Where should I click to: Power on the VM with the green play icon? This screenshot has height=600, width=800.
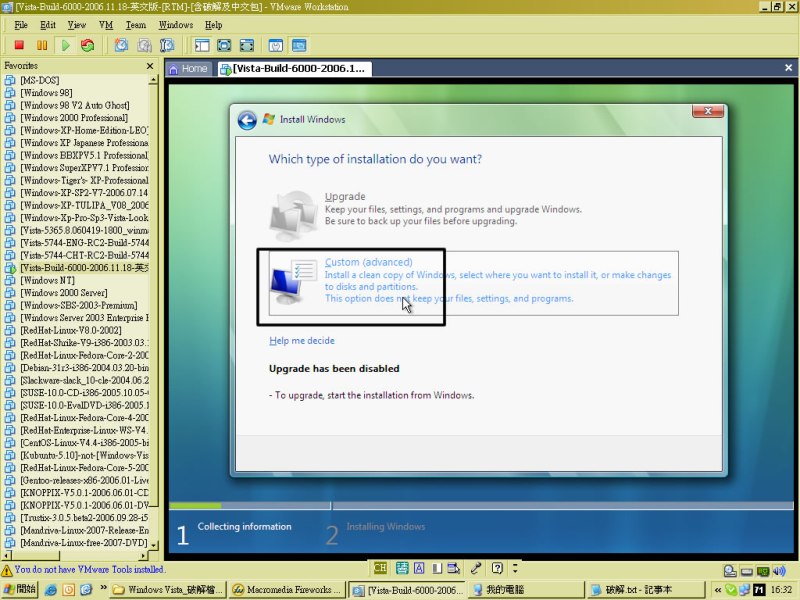65,45
